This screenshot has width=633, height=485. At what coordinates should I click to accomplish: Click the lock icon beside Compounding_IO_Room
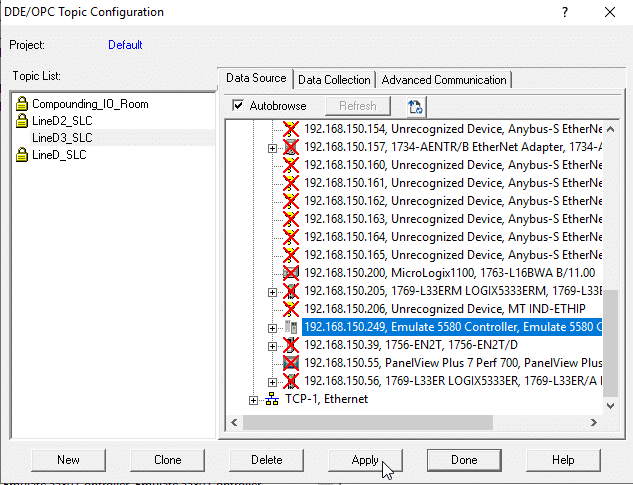pos(21,104)
